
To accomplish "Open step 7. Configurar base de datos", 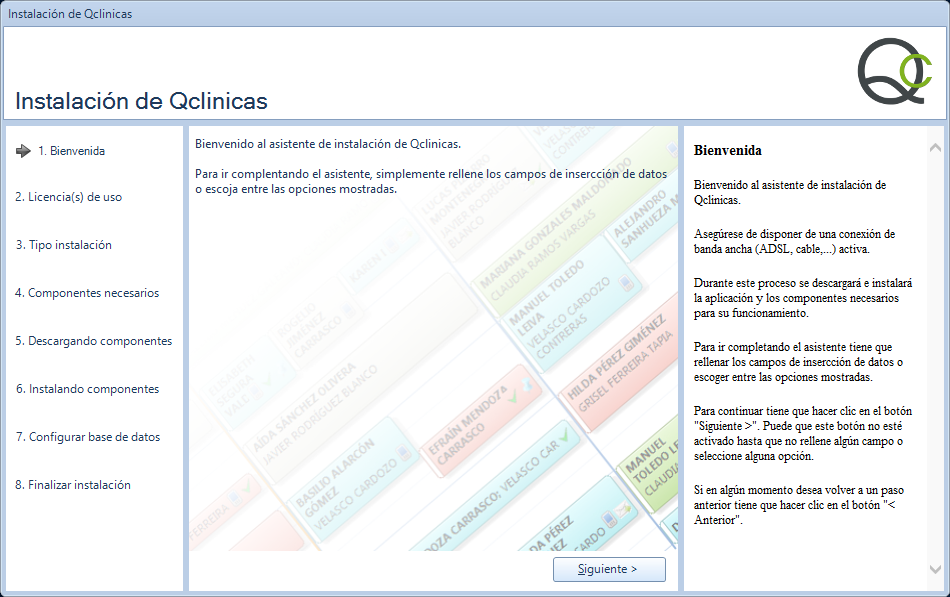I will [87, 437].
